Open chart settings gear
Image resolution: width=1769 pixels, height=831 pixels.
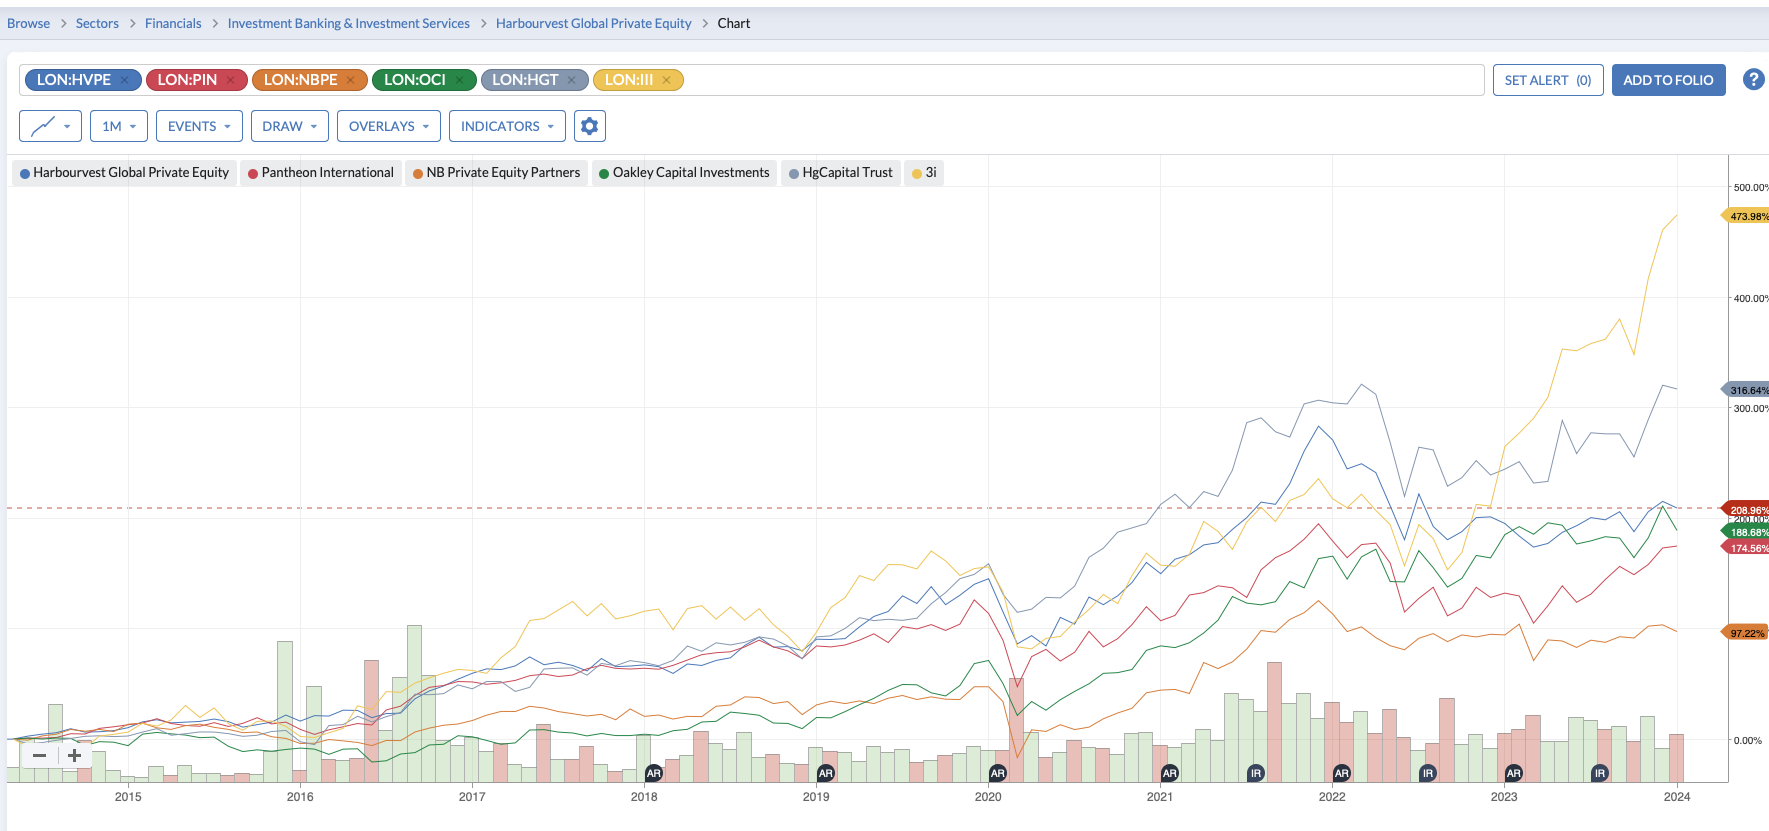click(590, 126)
